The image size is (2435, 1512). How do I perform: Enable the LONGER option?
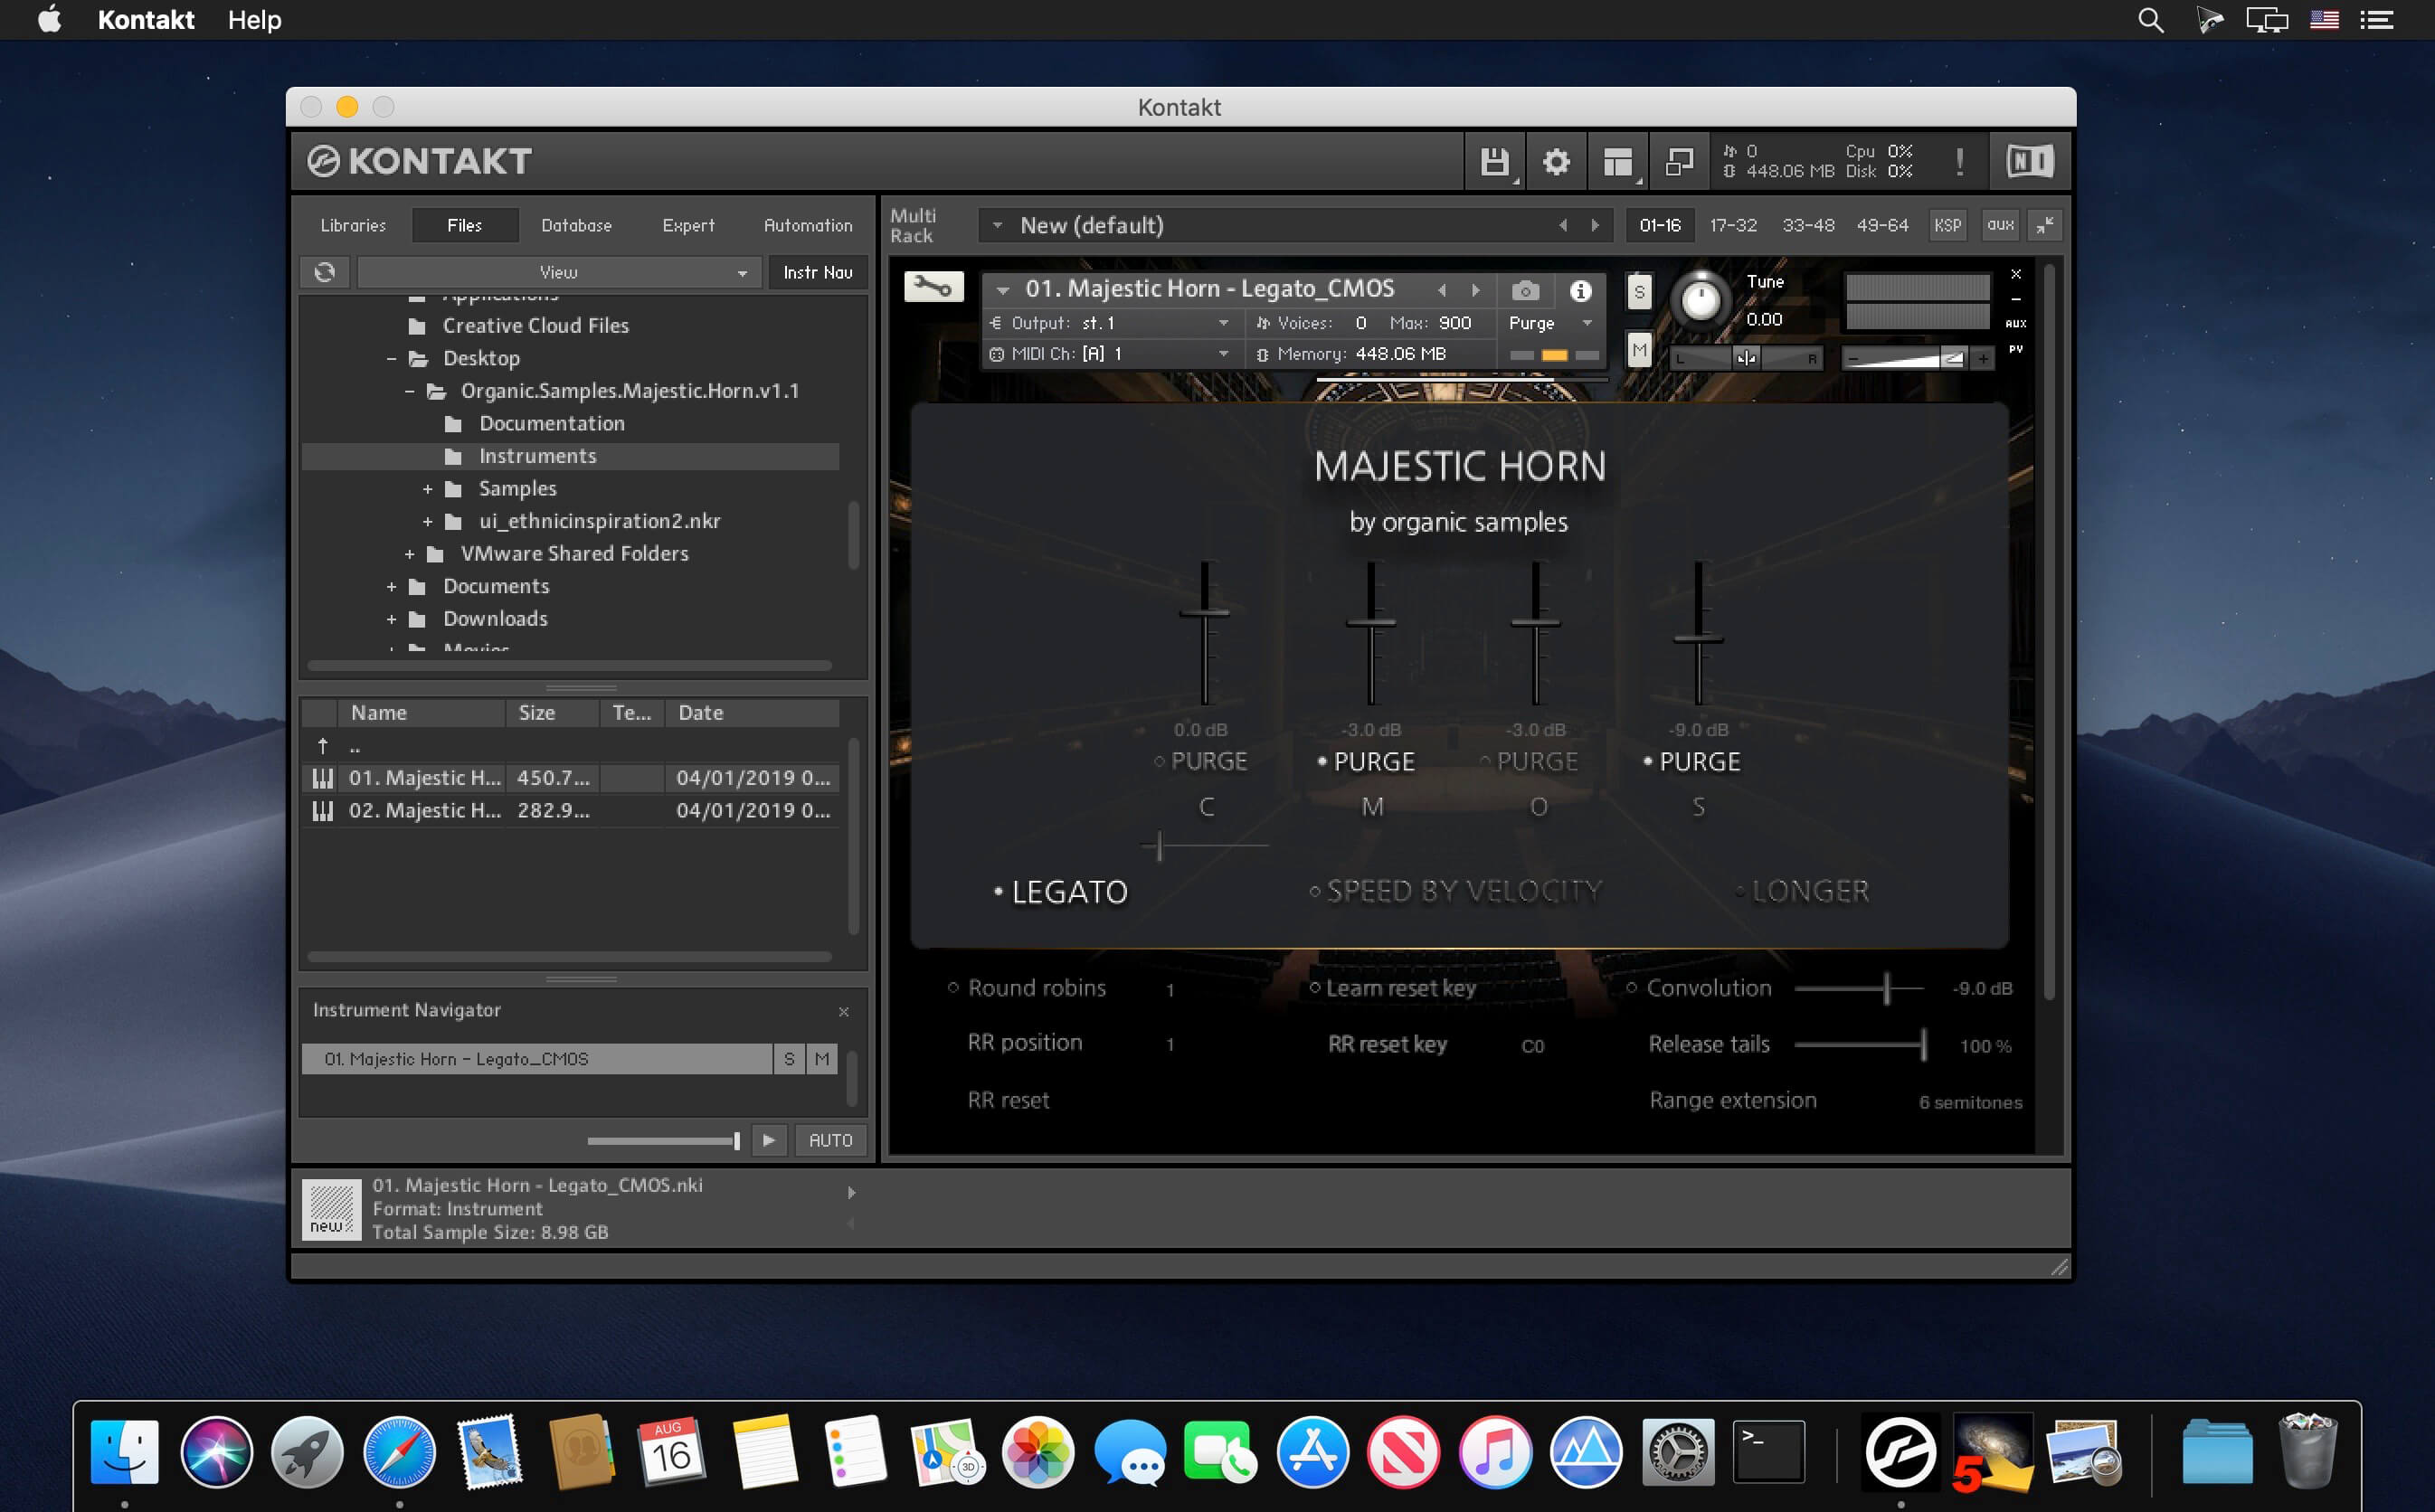[1802, 891]
